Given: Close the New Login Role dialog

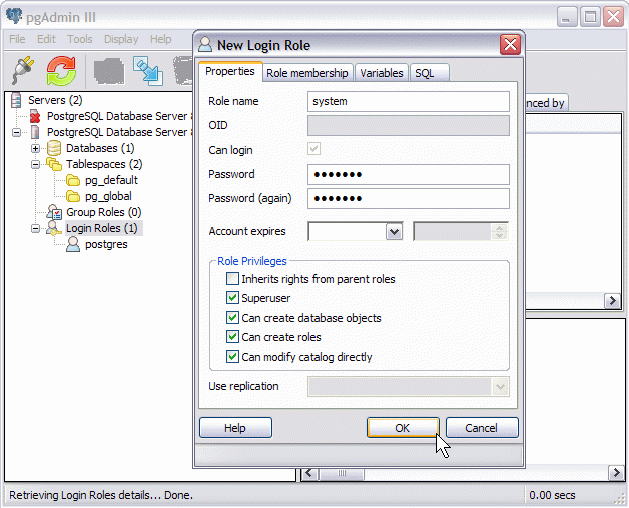Looking at the screenshot, I should pyautogui.click(x=510, y=44).
